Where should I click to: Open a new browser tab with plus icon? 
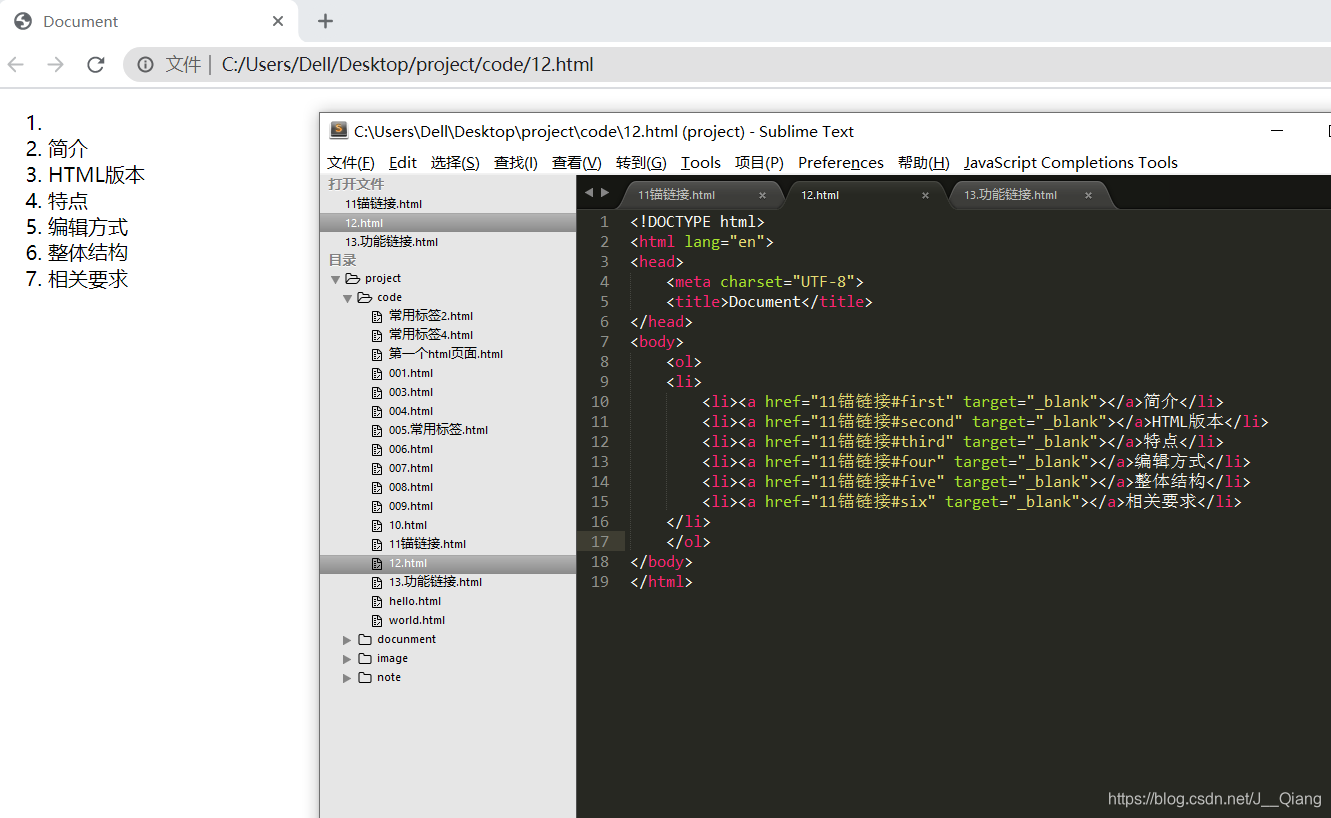(x=325, y=21)
